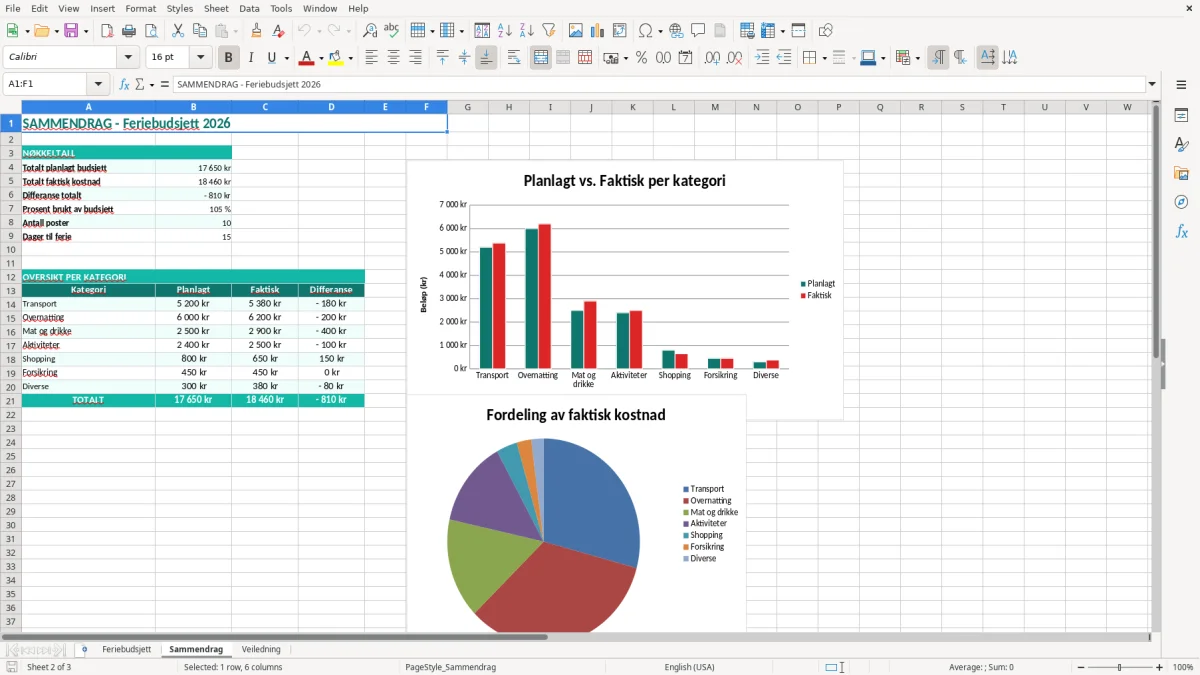The image size is (1200, 675).
Task: Increase indent
Action: 762,58
